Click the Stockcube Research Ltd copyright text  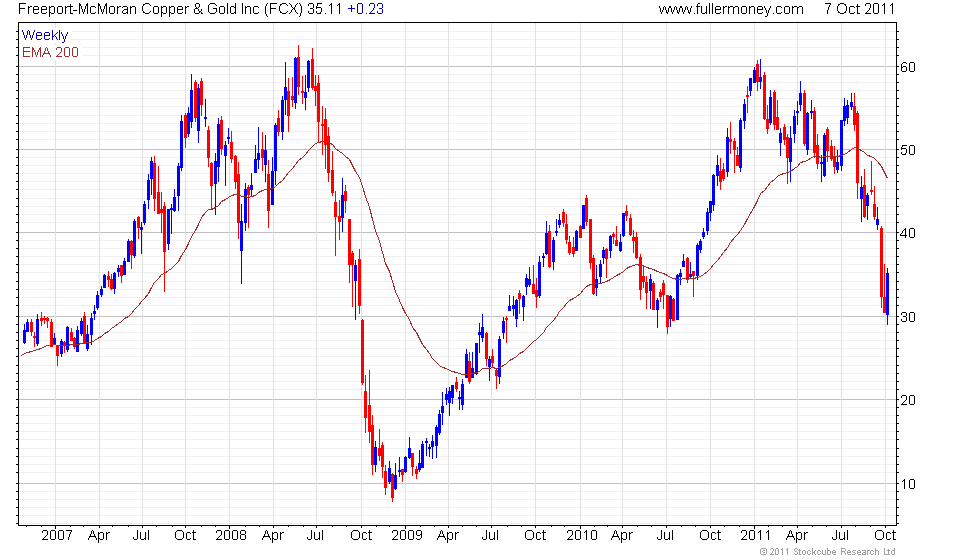click(828, 552)
